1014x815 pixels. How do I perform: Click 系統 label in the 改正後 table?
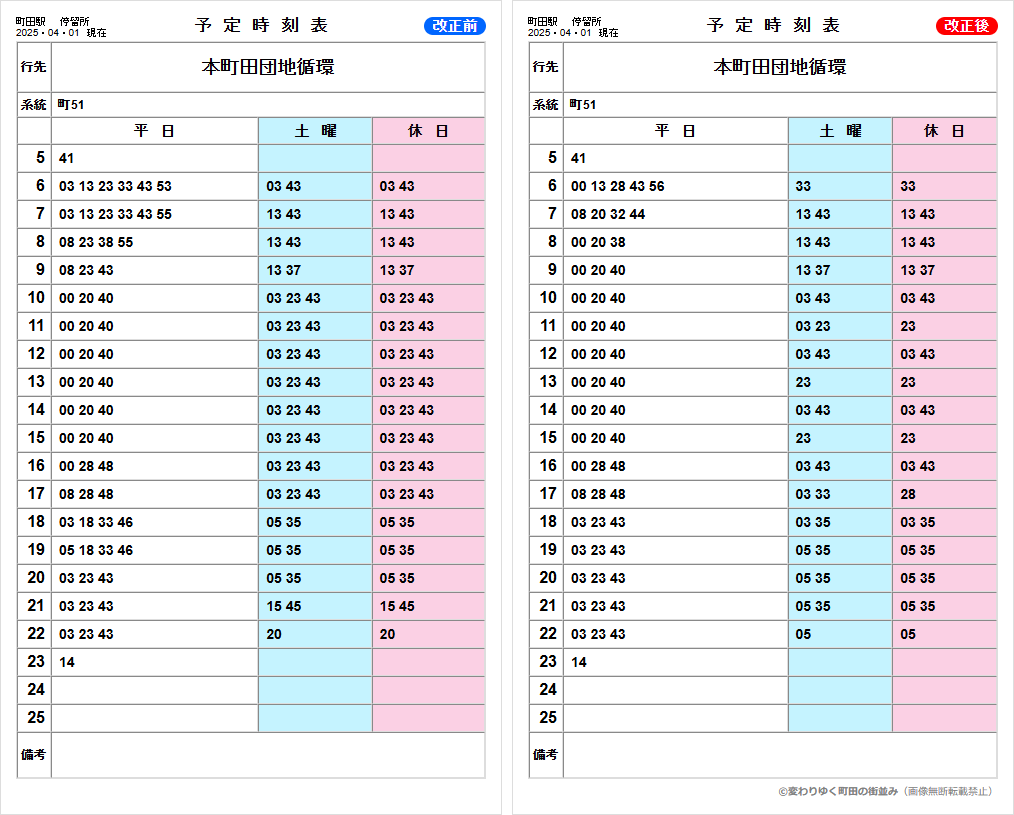pyautogui.click(x=546, y=105)
